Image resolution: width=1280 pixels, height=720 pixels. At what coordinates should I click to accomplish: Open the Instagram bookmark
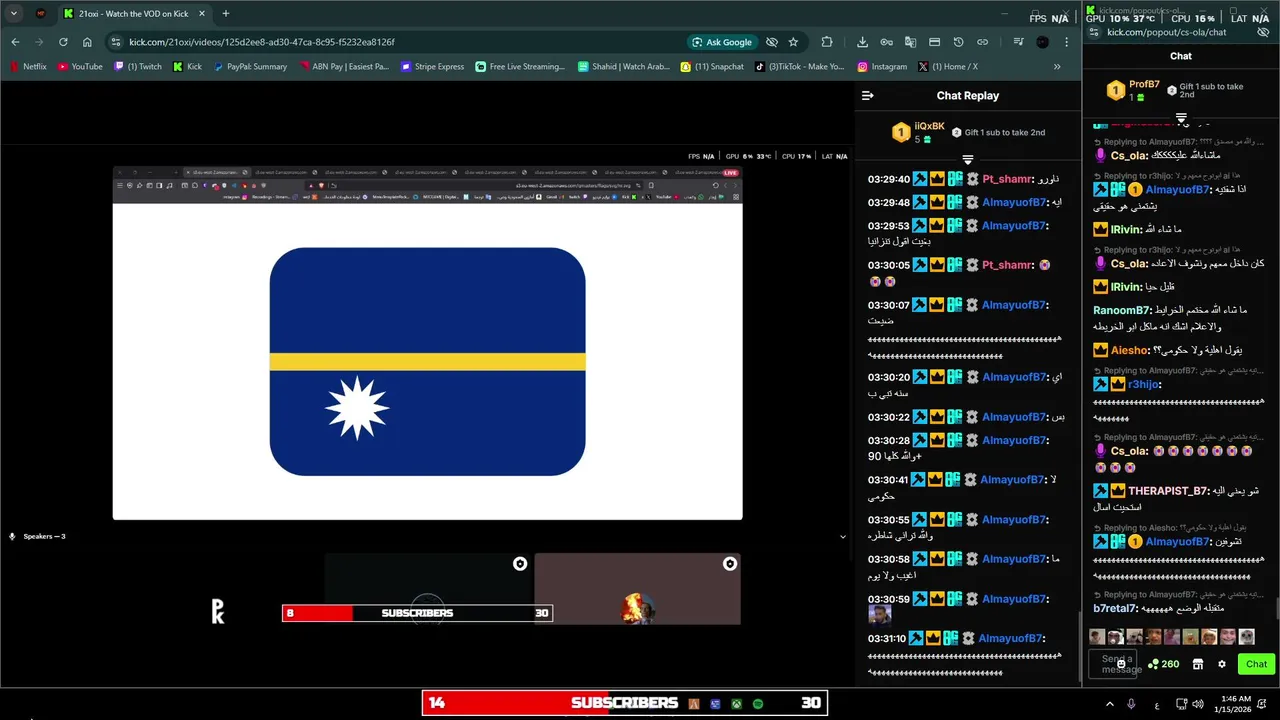tap(882, 67)
